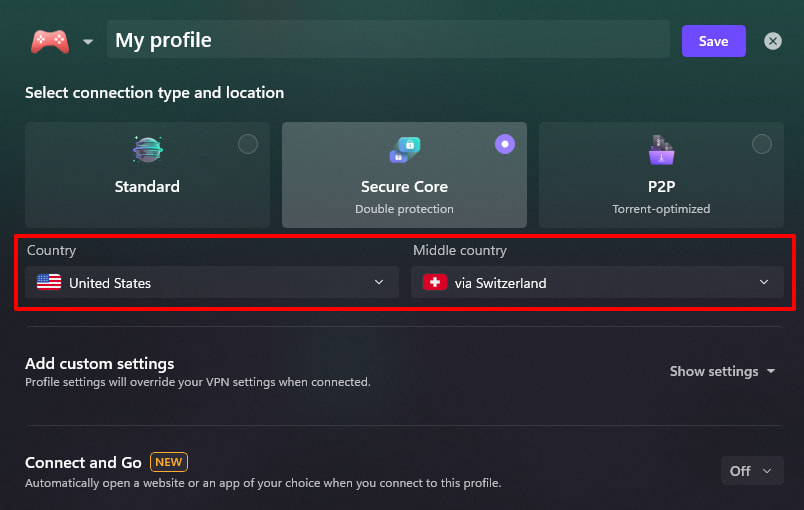Open the Connect and Go Off dropdown

tap(752, 471)
